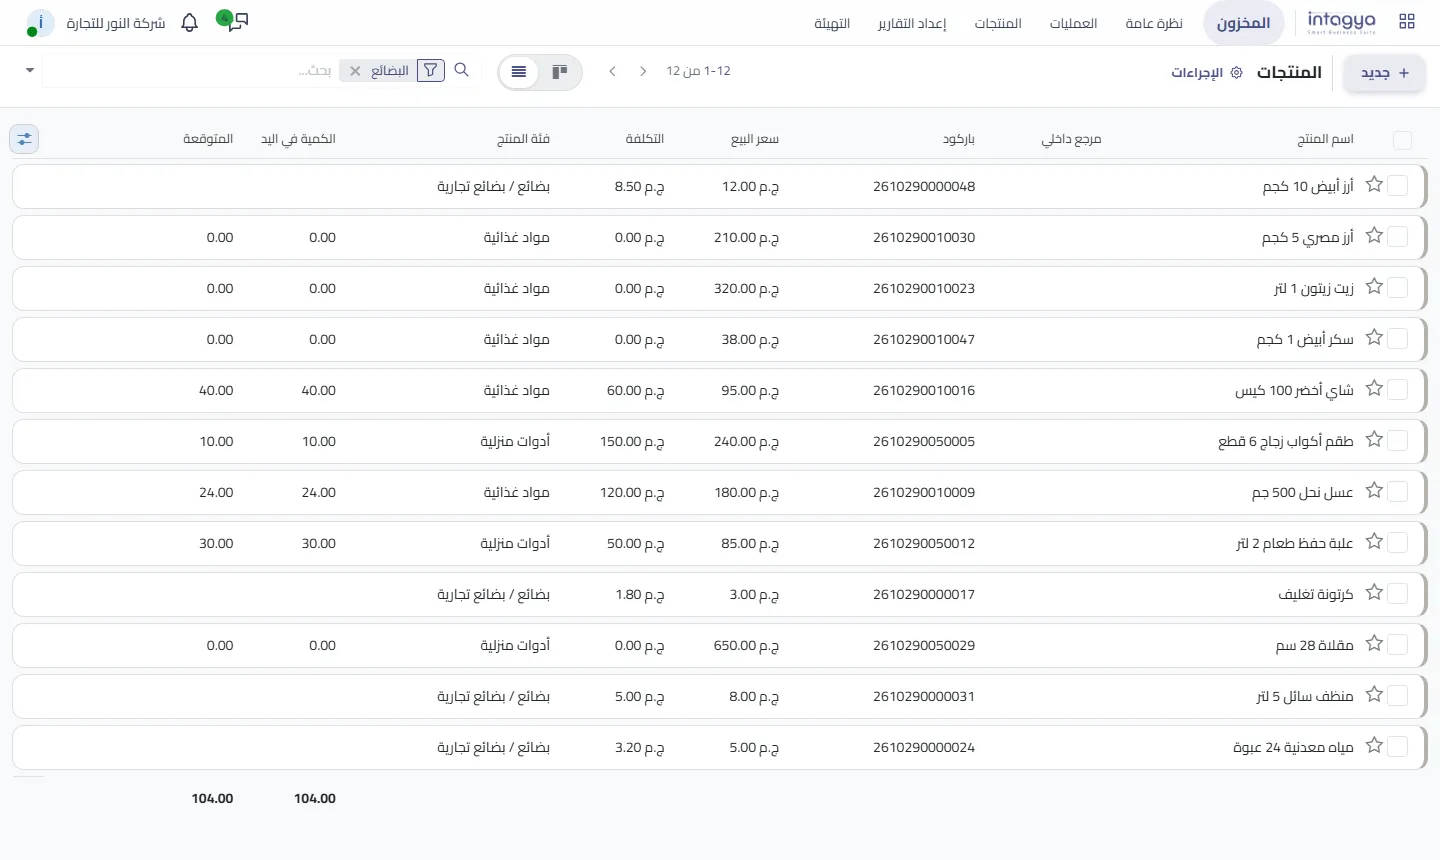Open the إعداد التقارير menu
Image resolution: width=1440 pixels, height=860 pixels.
tap(912, 23)
